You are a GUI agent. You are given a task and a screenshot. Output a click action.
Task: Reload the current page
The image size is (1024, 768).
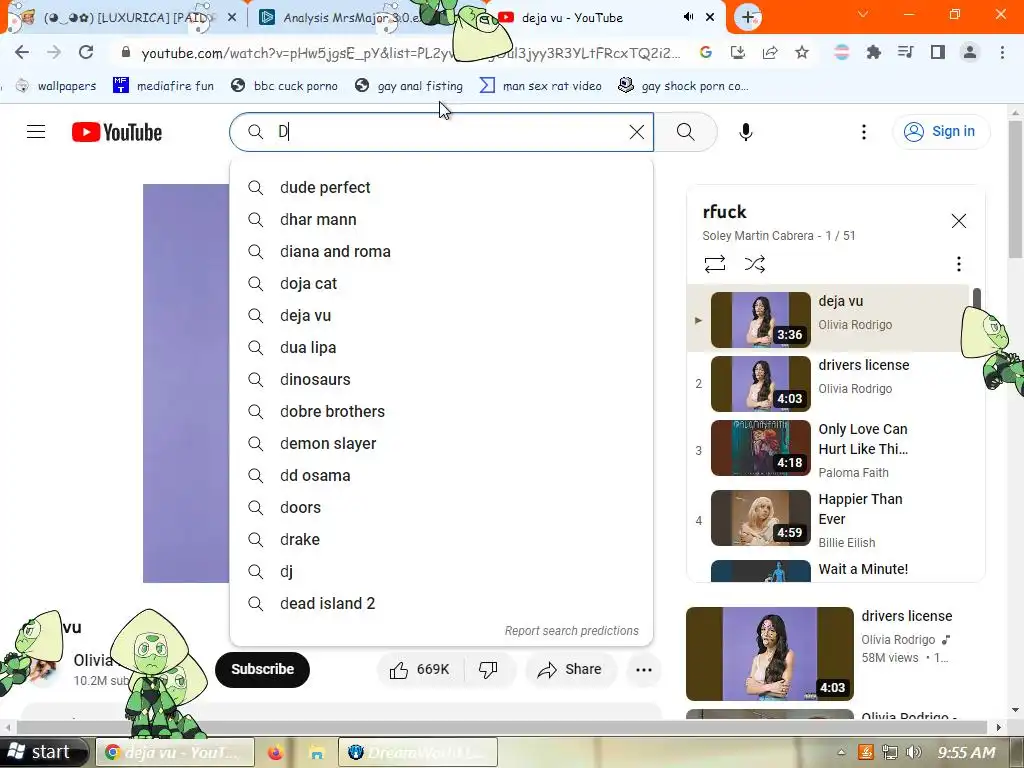[x=86, y=52]
